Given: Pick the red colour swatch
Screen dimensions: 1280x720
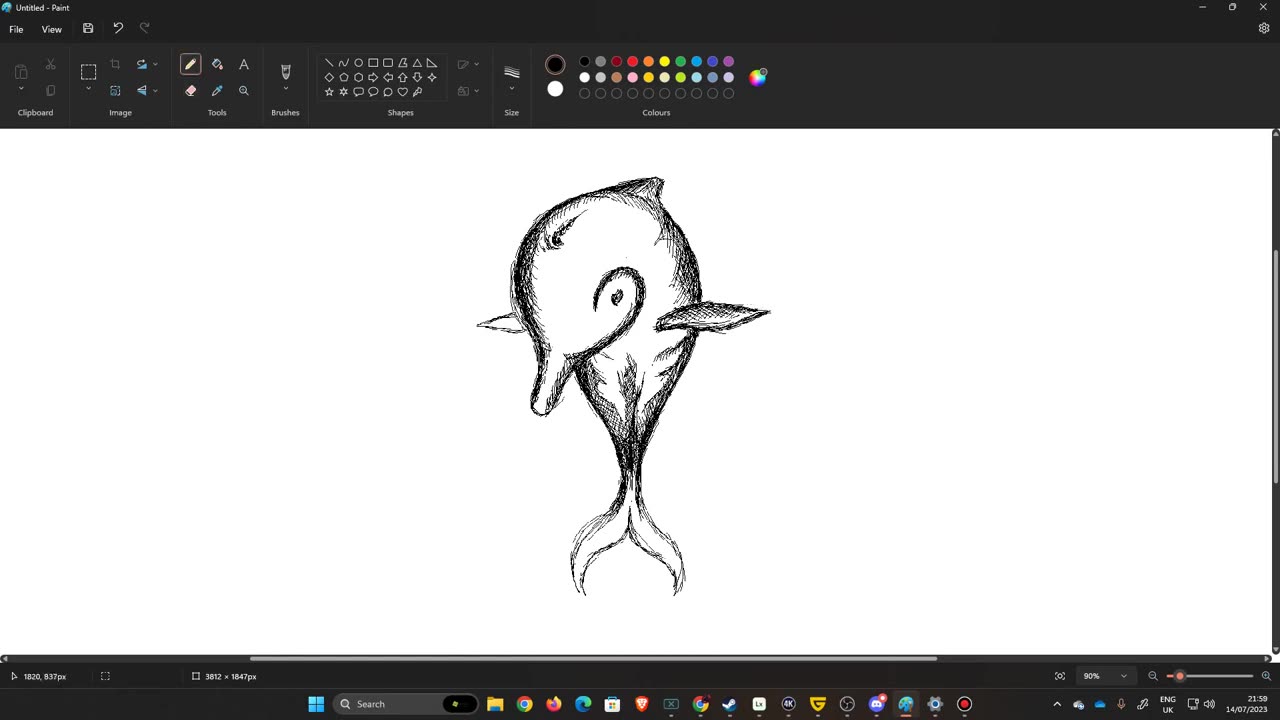Looking at the screenshot, I should [632, 62].
